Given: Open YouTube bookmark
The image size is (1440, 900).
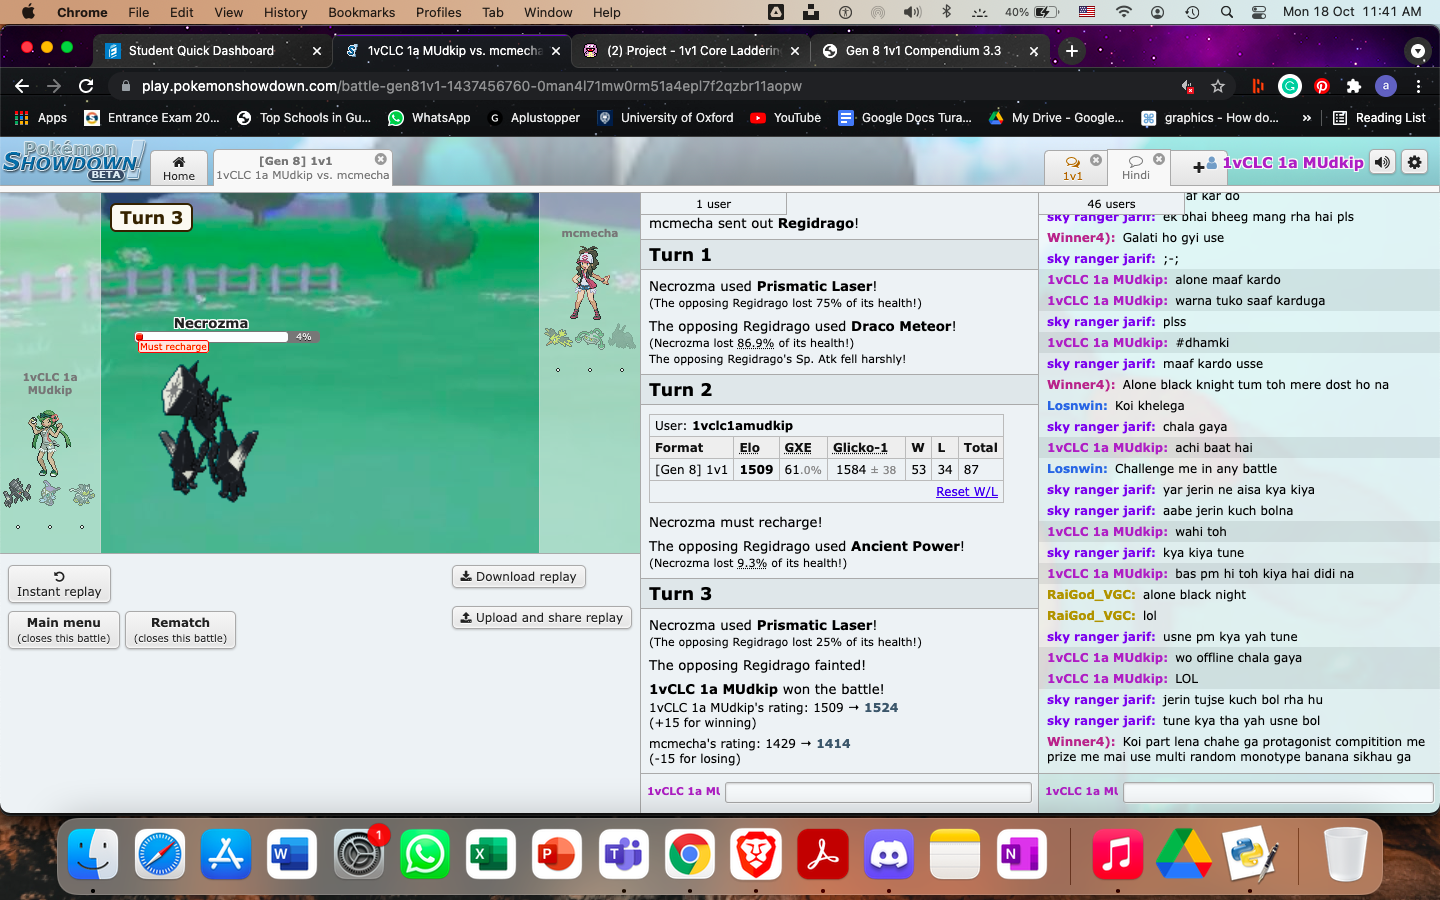Looking at the screenshot, I should click(x=785, y=118).
